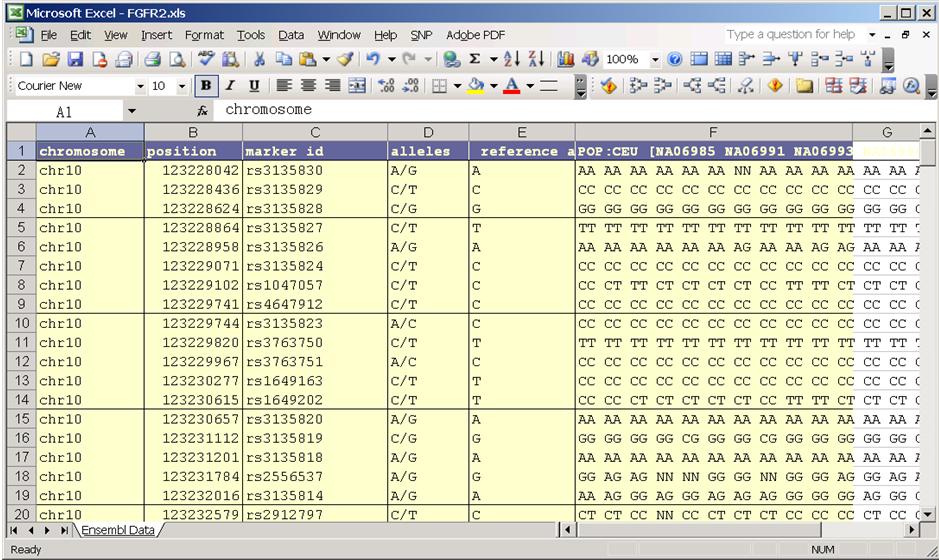
Task: Toggle Bold formatting button
Action: coord(207,86)
